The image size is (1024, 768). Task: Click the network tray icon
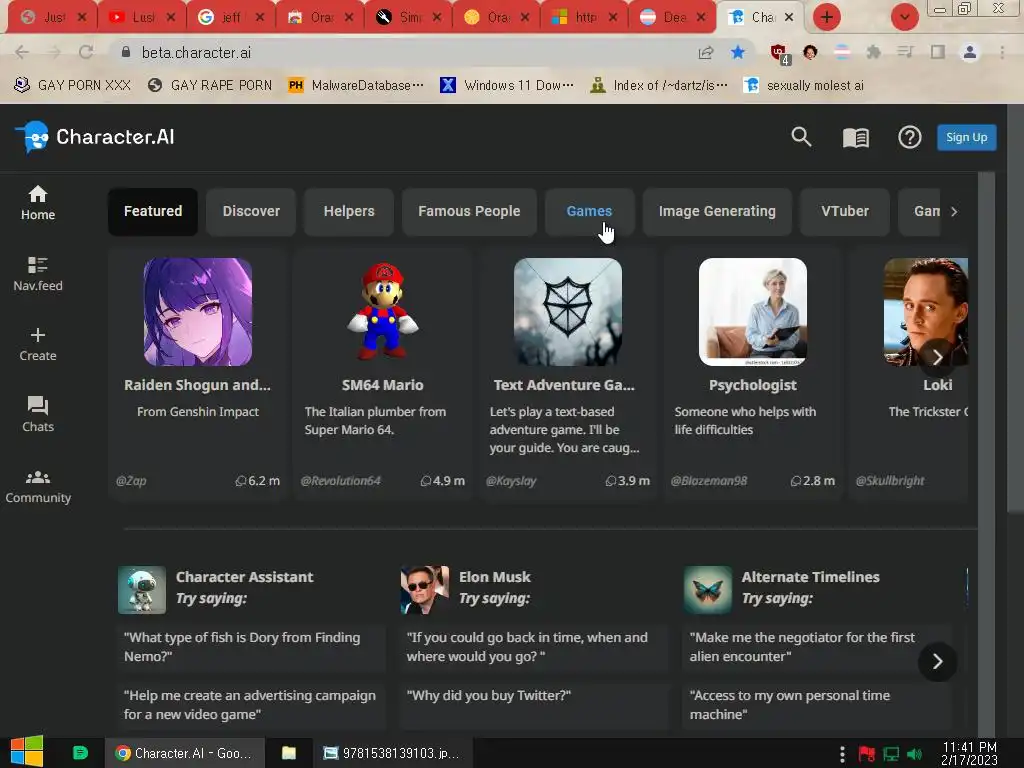[x=891, y=754]
